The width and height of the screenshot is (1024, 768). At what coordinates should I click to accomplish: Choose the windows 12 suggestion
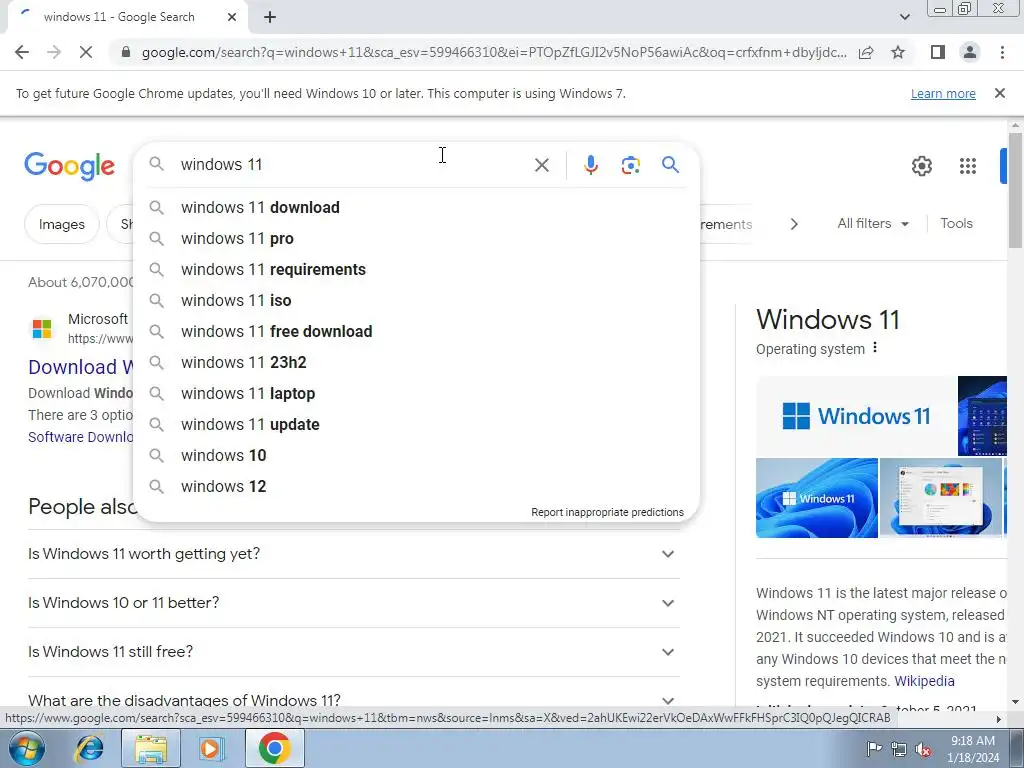[x=416, y=486]
